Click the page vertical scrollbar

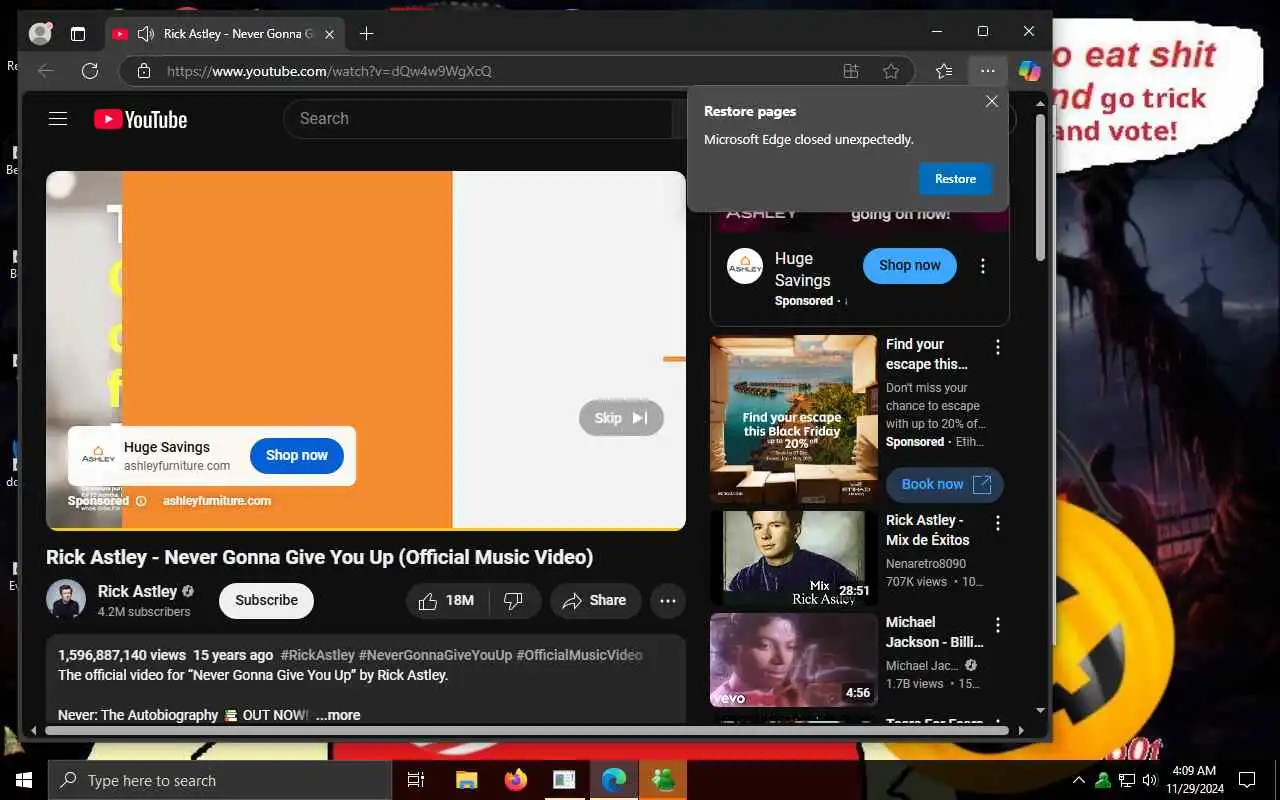pyautogui.click(x=1040, y=188)
